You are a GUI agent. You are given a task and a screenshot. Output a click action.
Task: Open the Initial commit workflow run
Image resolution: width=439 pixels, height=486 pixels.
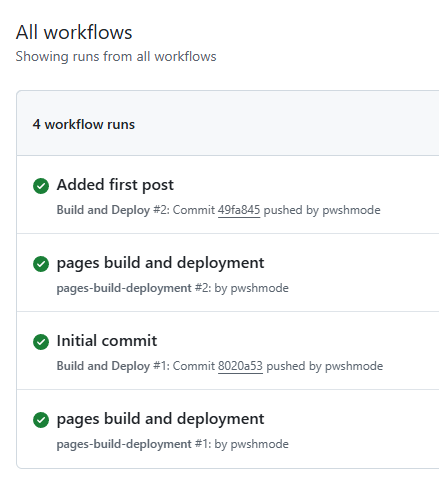tap(107, 341)
